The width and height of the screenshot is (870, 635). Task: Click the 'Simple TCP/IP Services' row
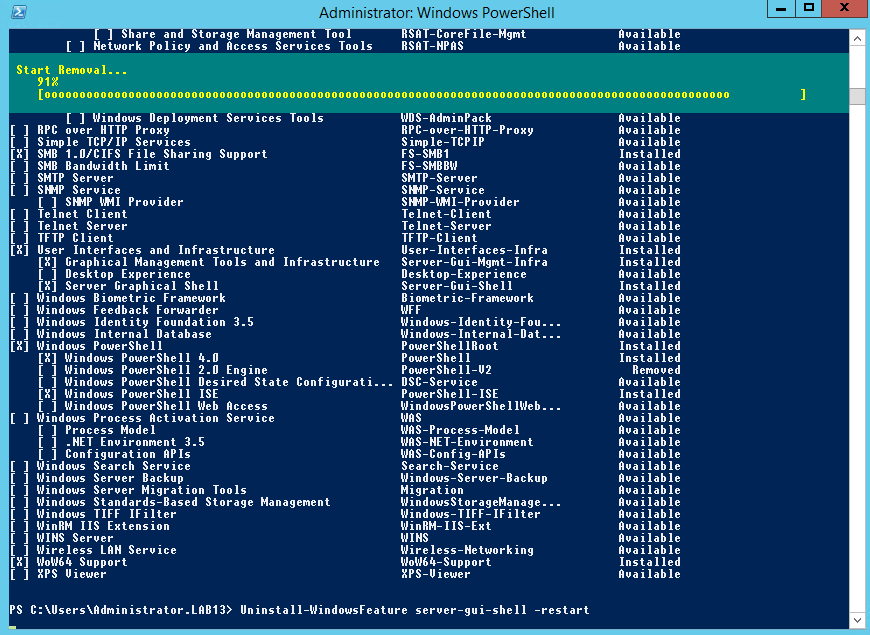click(345, 142)
